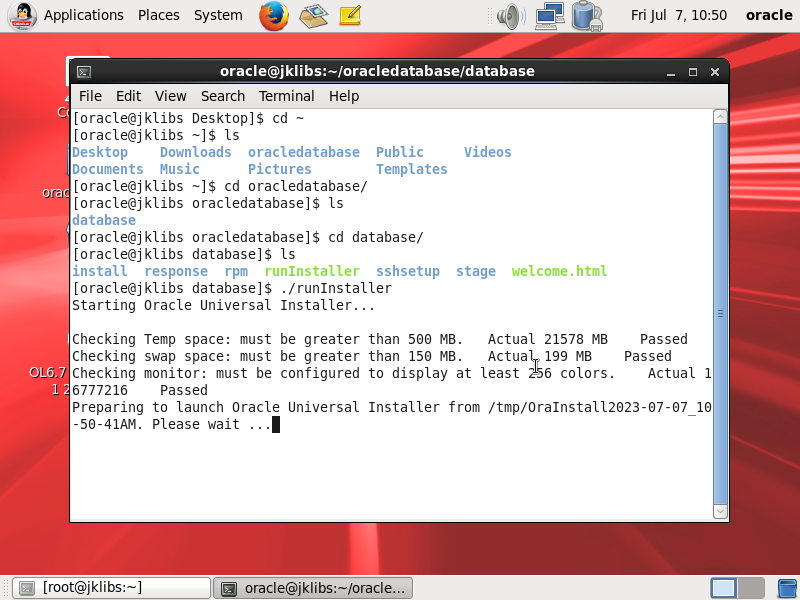Screen dimensions: 800x600
Task: Click the "Checking swap space" output line
Action: (x=372, y=356)
